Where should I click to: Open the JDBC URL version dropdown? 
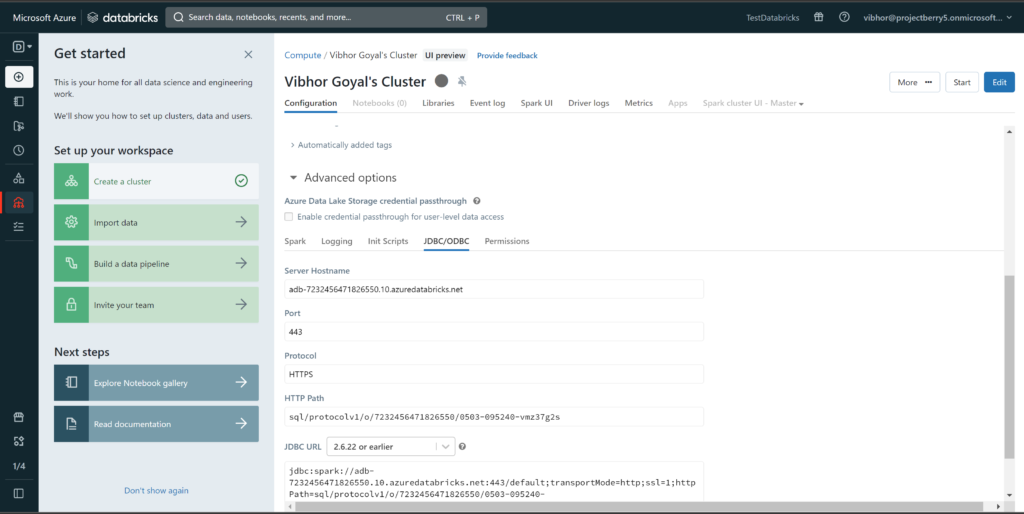[x=391, y=447]
